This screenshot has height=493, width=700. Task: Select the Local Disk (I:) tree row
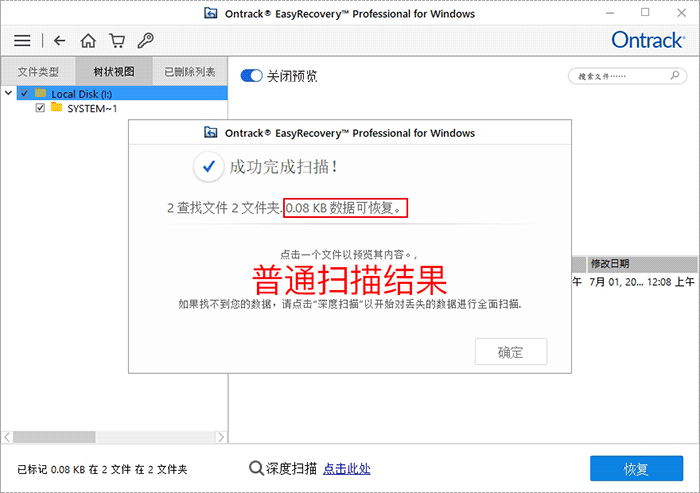point(122,93)
